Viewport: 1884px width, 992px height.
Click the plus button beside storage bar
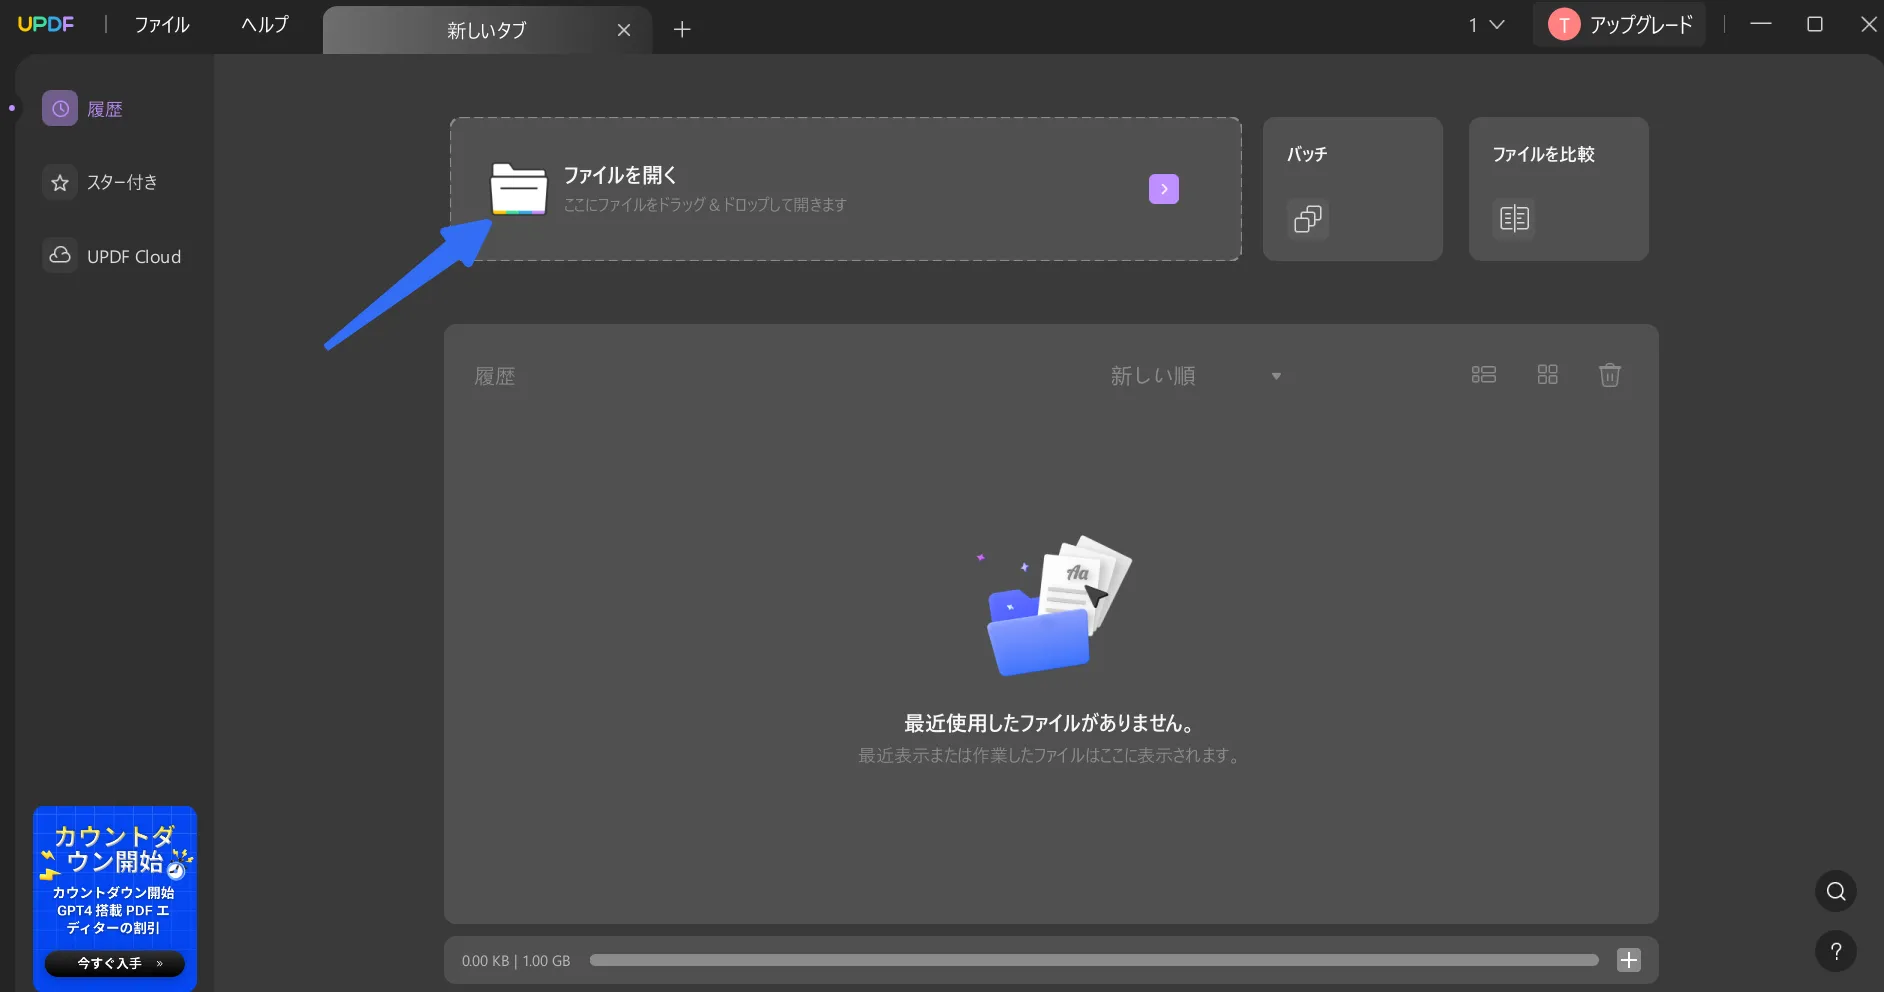(x=1629, y=960)
